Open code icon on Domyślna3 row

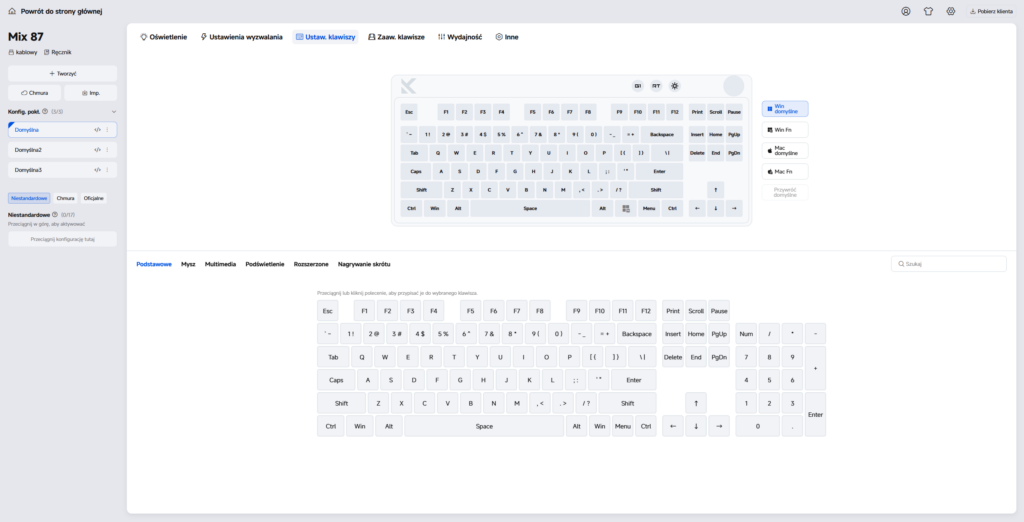pos(97,170)
